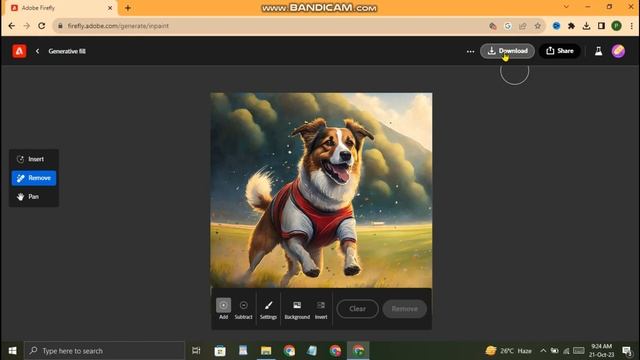This screenshot has width=640, height=360.
Task: Select the Remove tool
Action: point(34,178)
